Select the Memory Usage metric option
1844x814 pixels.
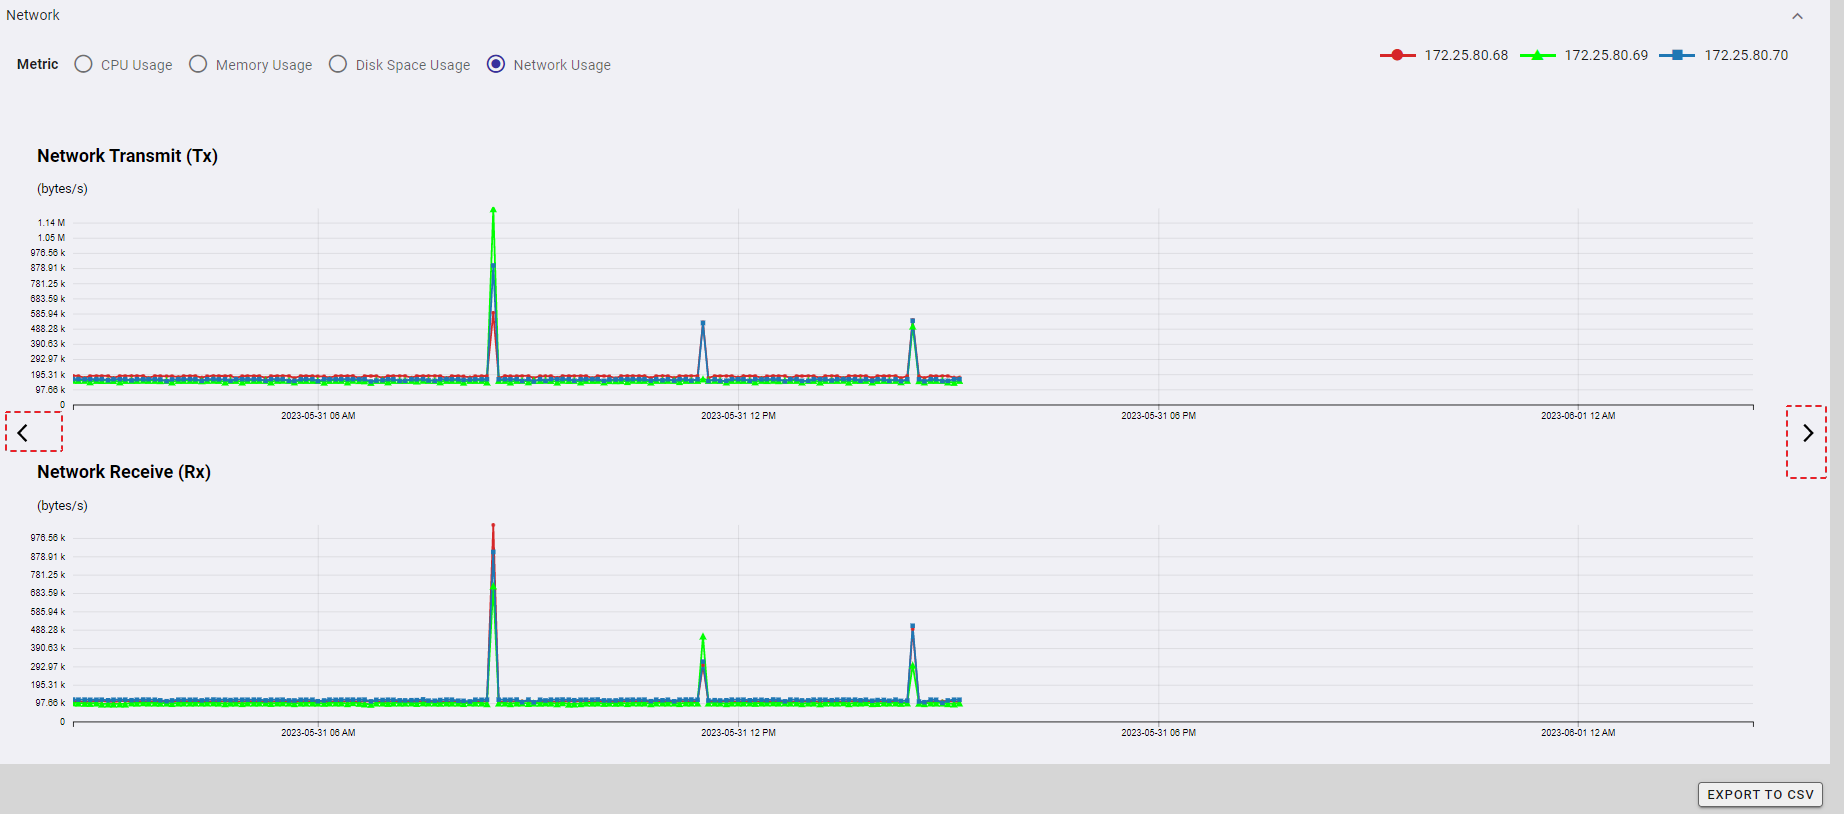(199, 64)
